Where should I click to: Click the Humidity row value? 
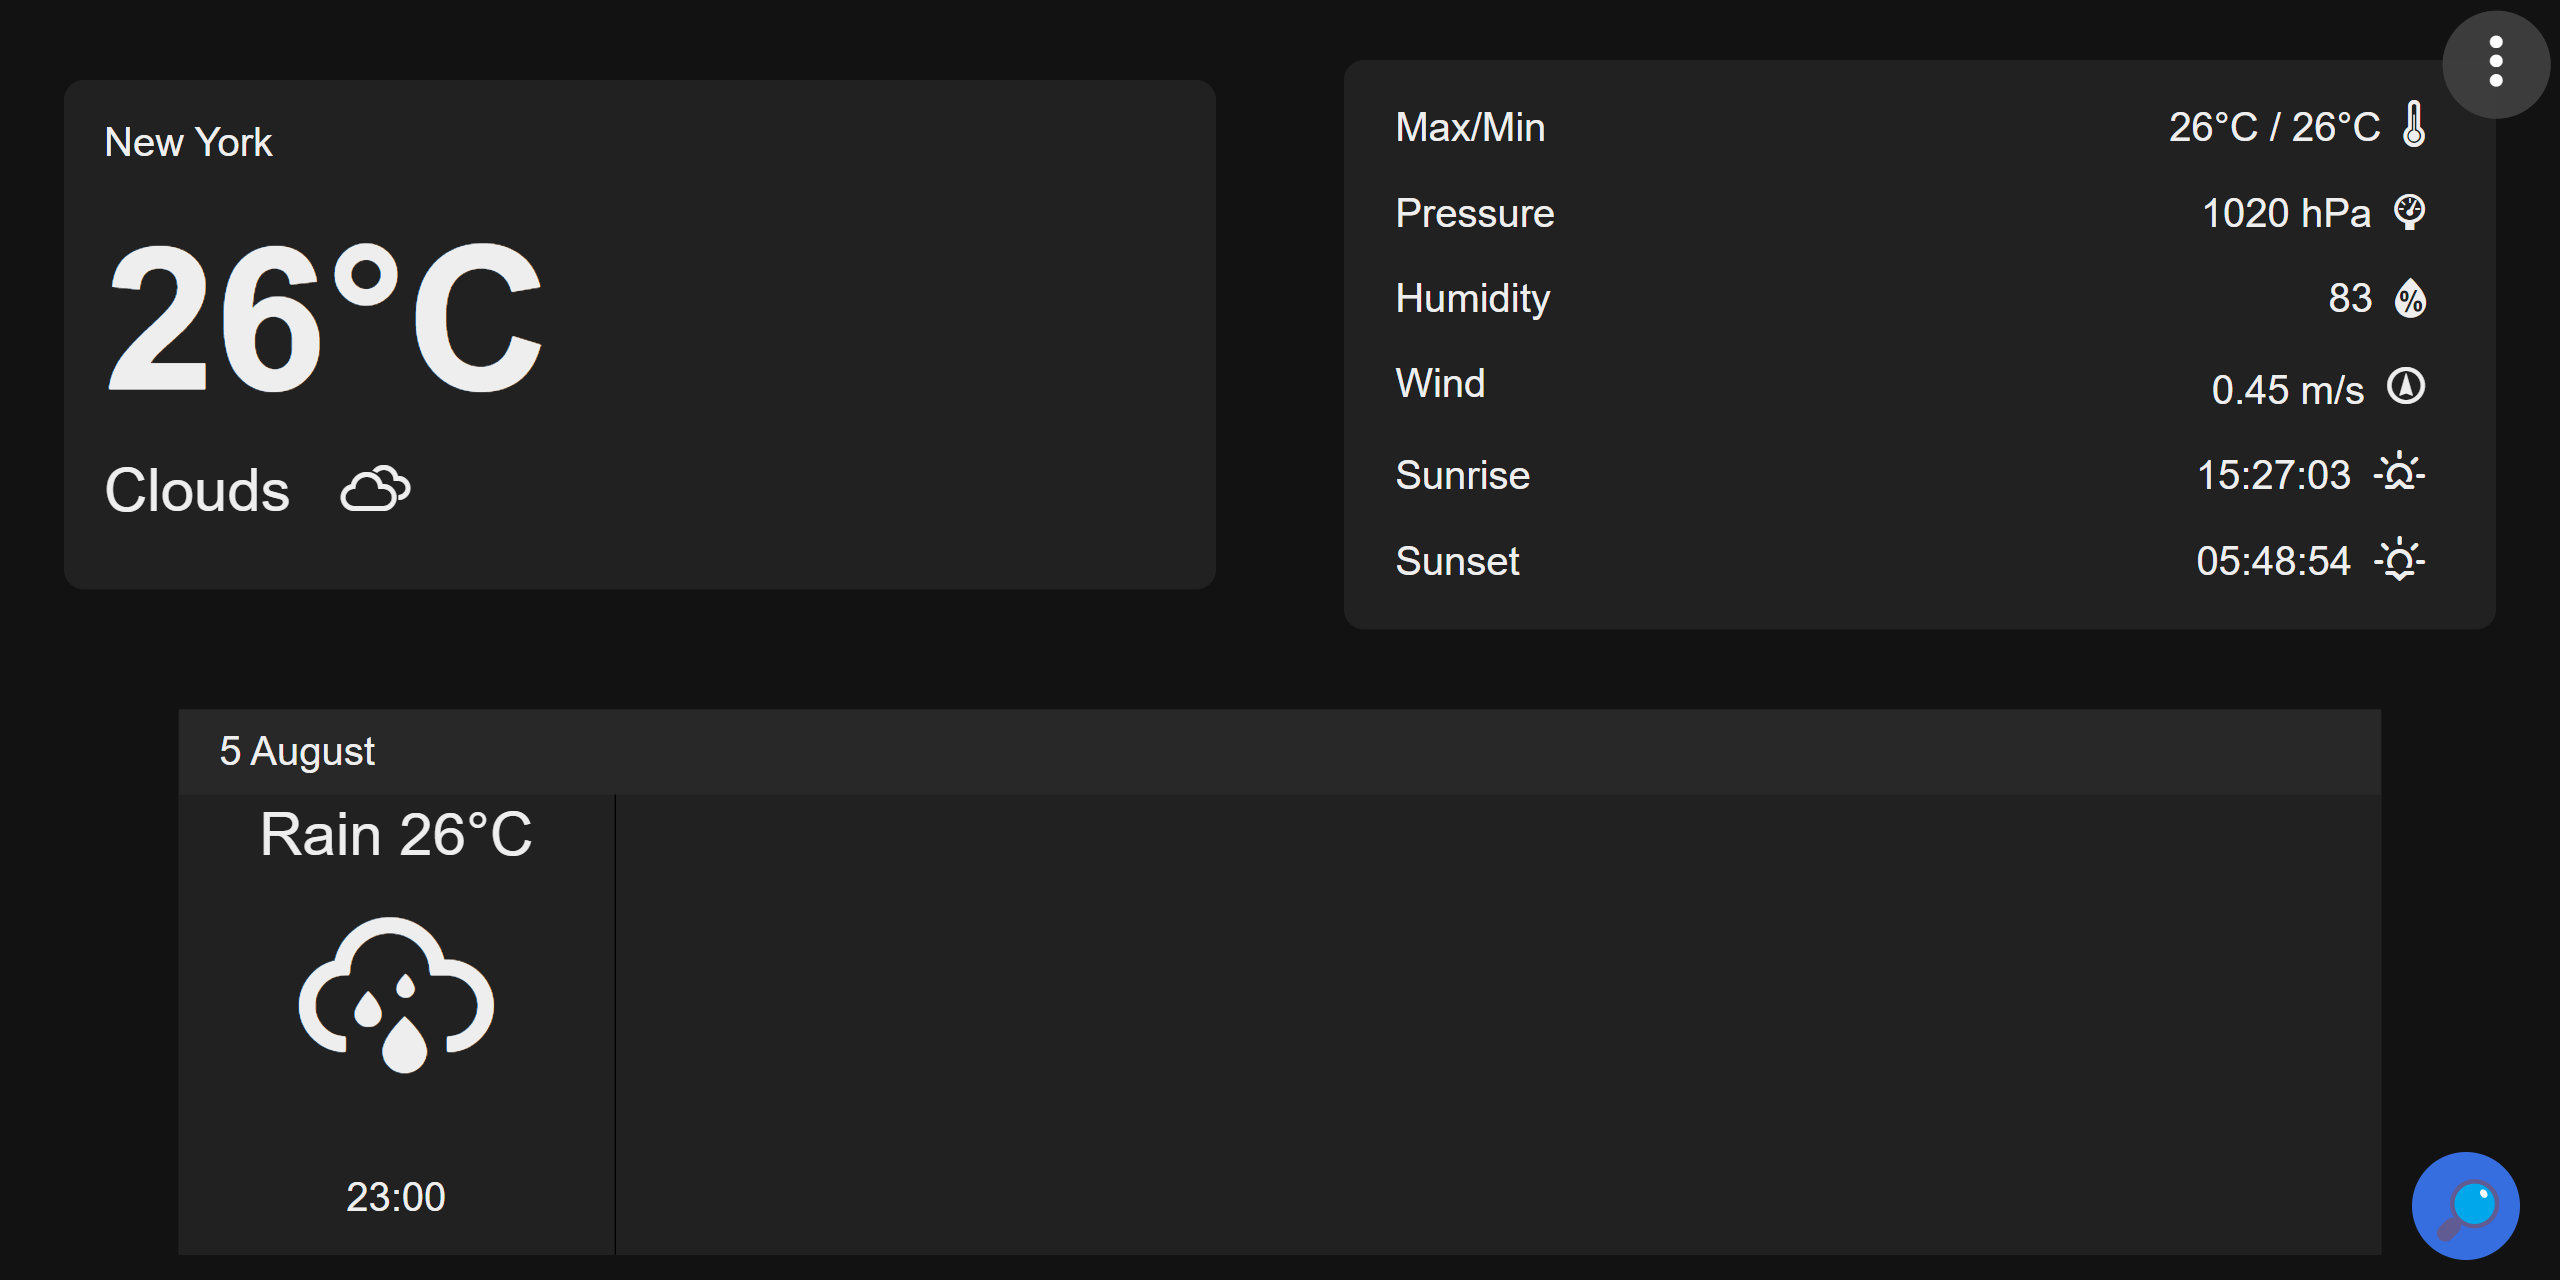(x=2349, y=298)
